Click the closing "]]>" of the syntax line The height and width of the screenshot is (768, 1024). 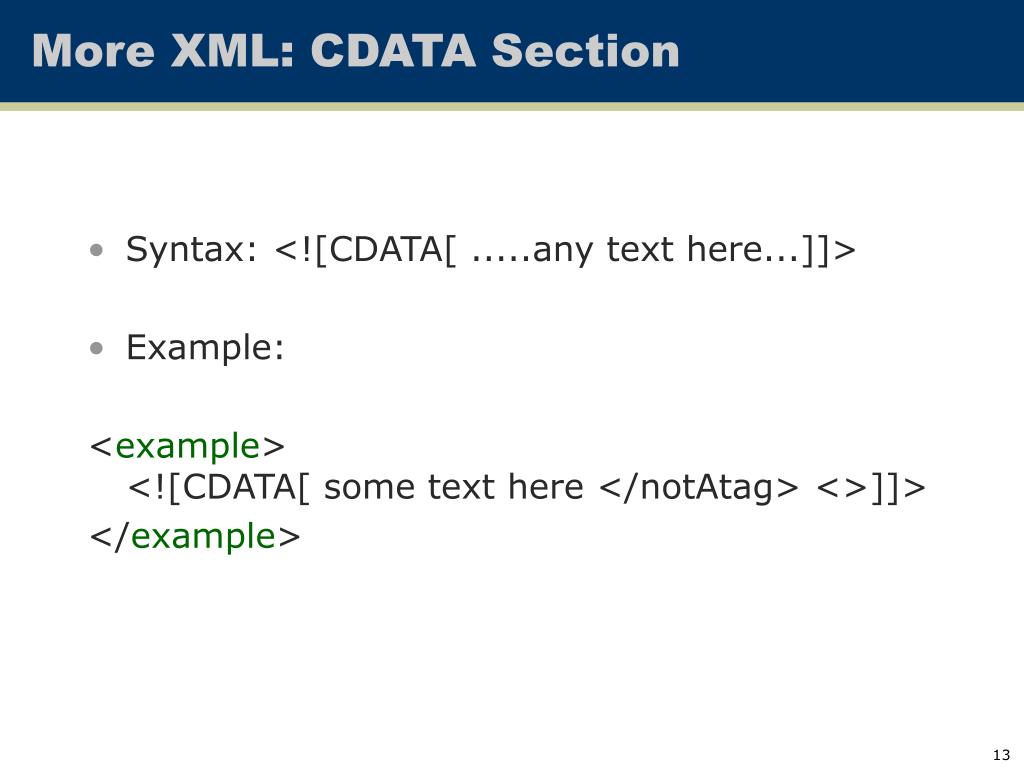(x=829, y=250)
